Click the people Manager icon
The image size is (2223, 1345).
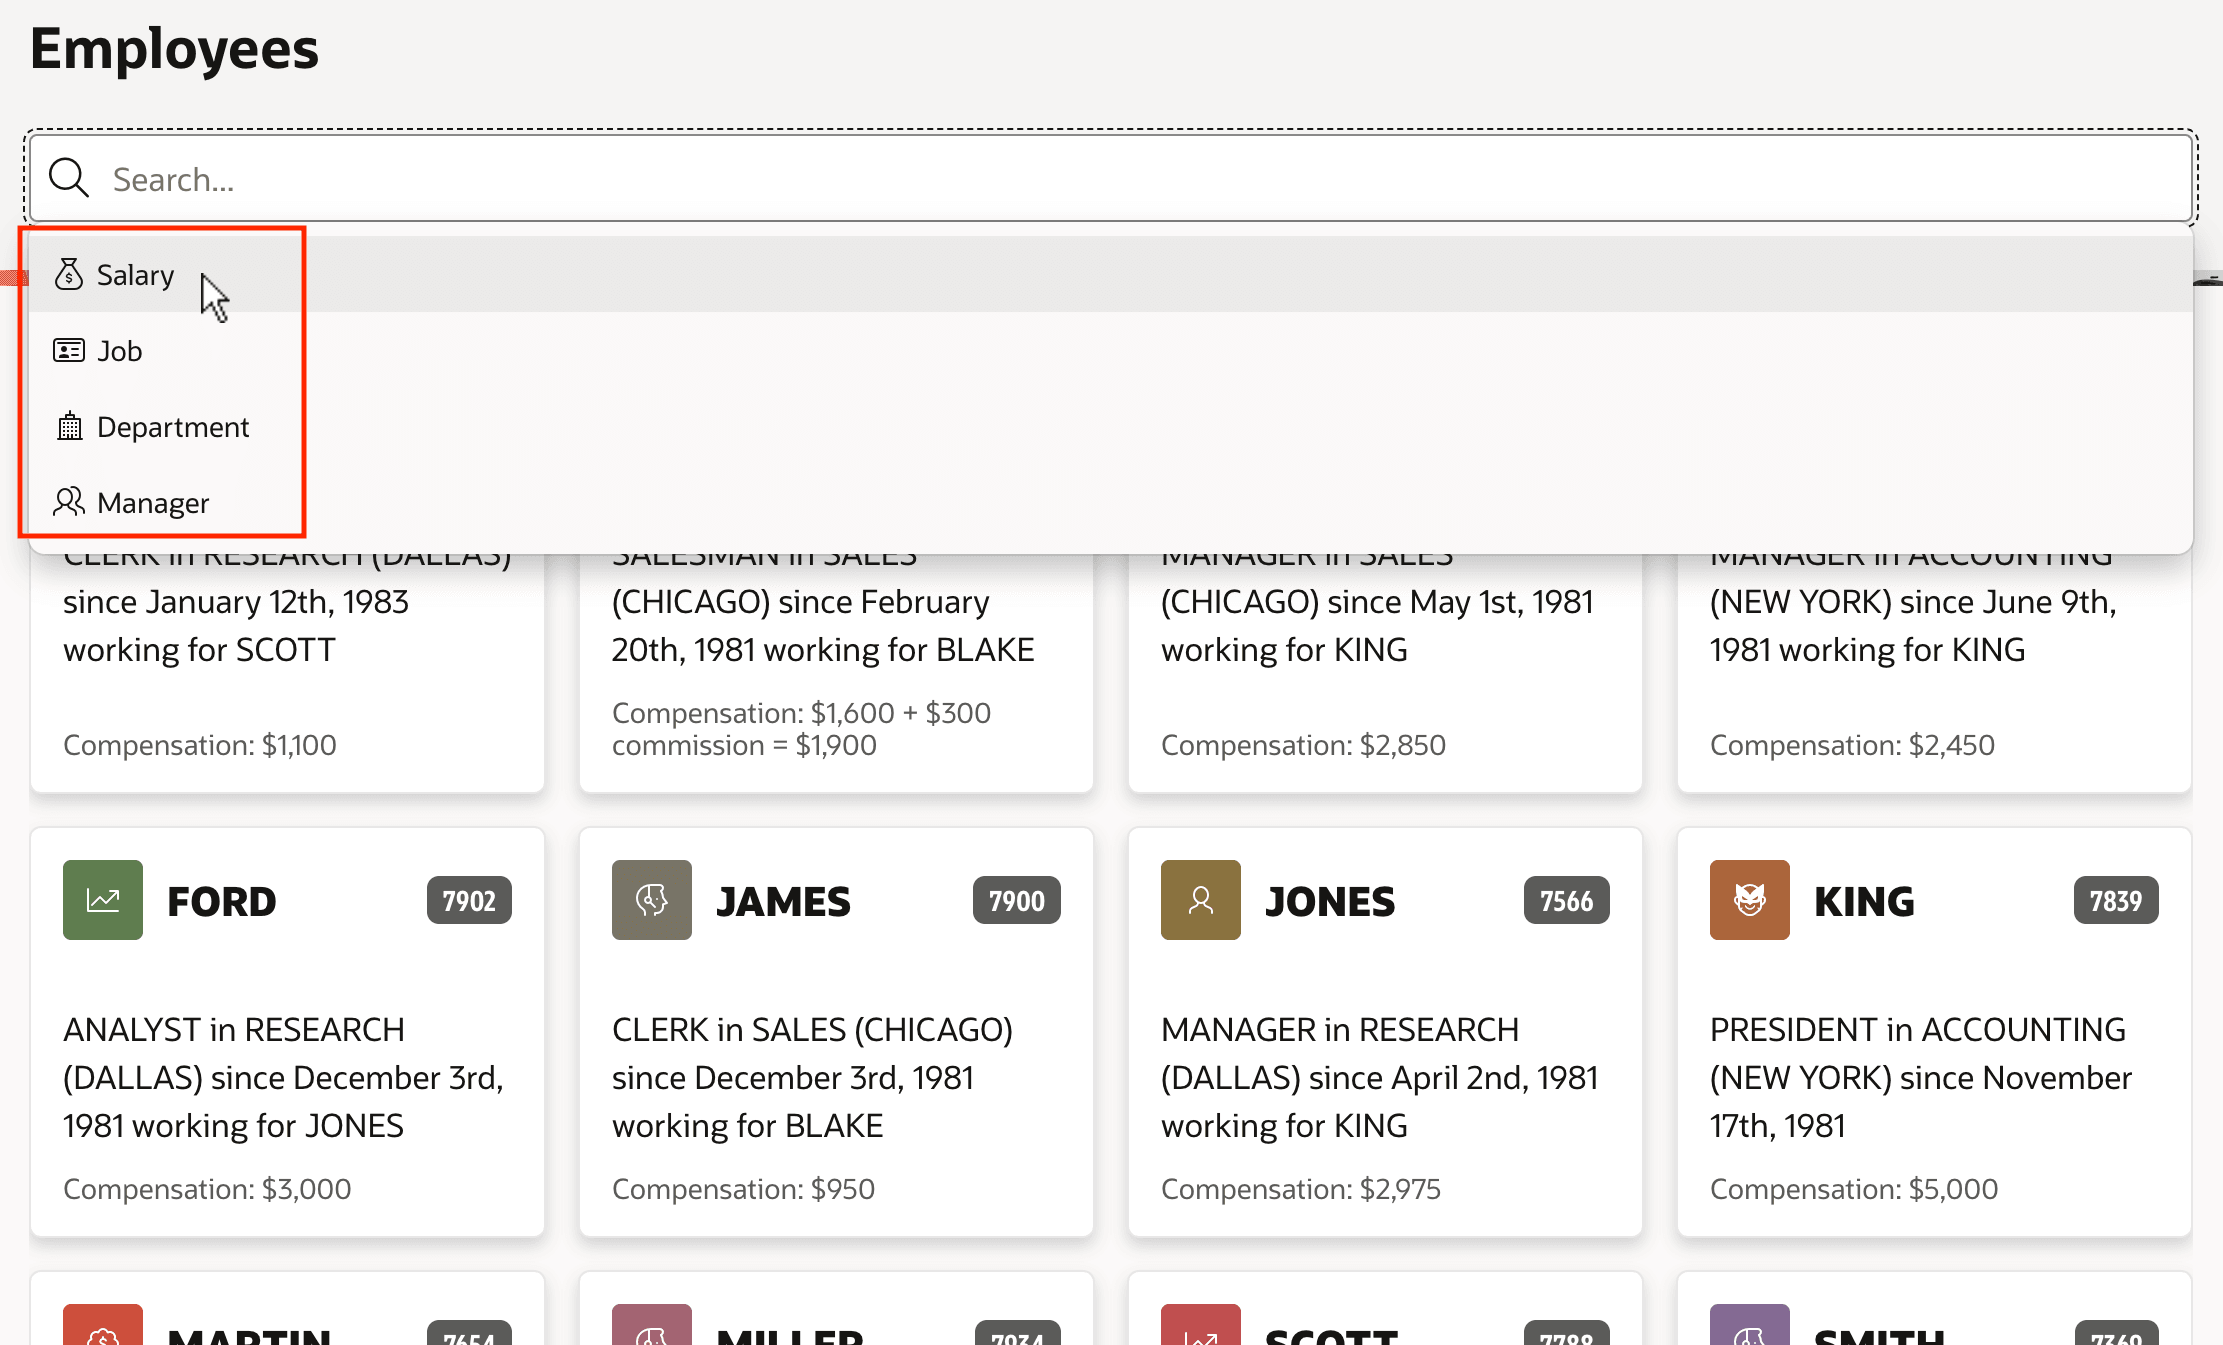coord(69,502)
